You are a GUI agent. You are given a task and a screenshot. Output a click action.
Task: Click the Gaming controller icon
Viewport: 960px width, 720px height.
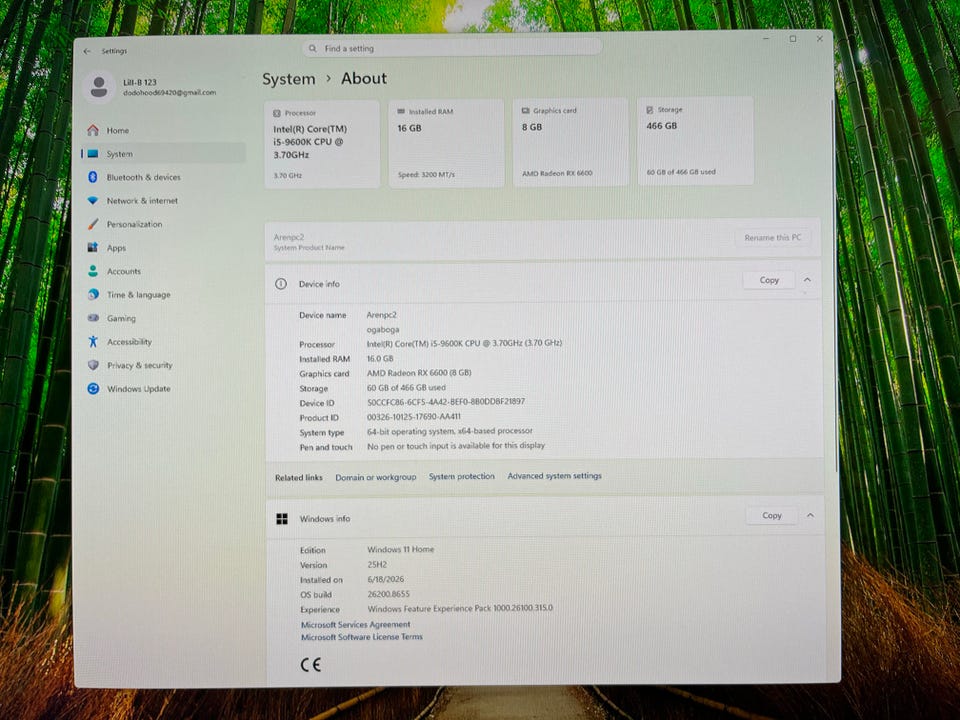[x=93, y=318]
